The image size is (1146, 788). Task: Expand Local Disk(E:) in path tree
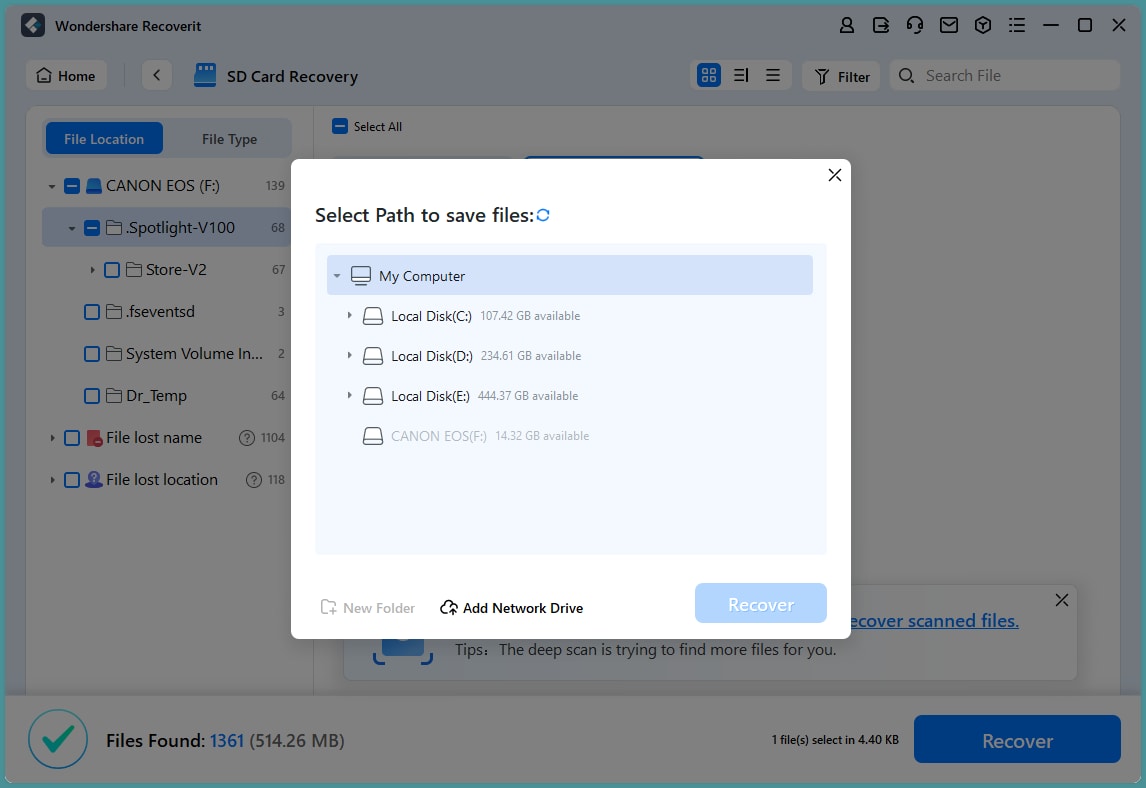(x=349, y=395)
